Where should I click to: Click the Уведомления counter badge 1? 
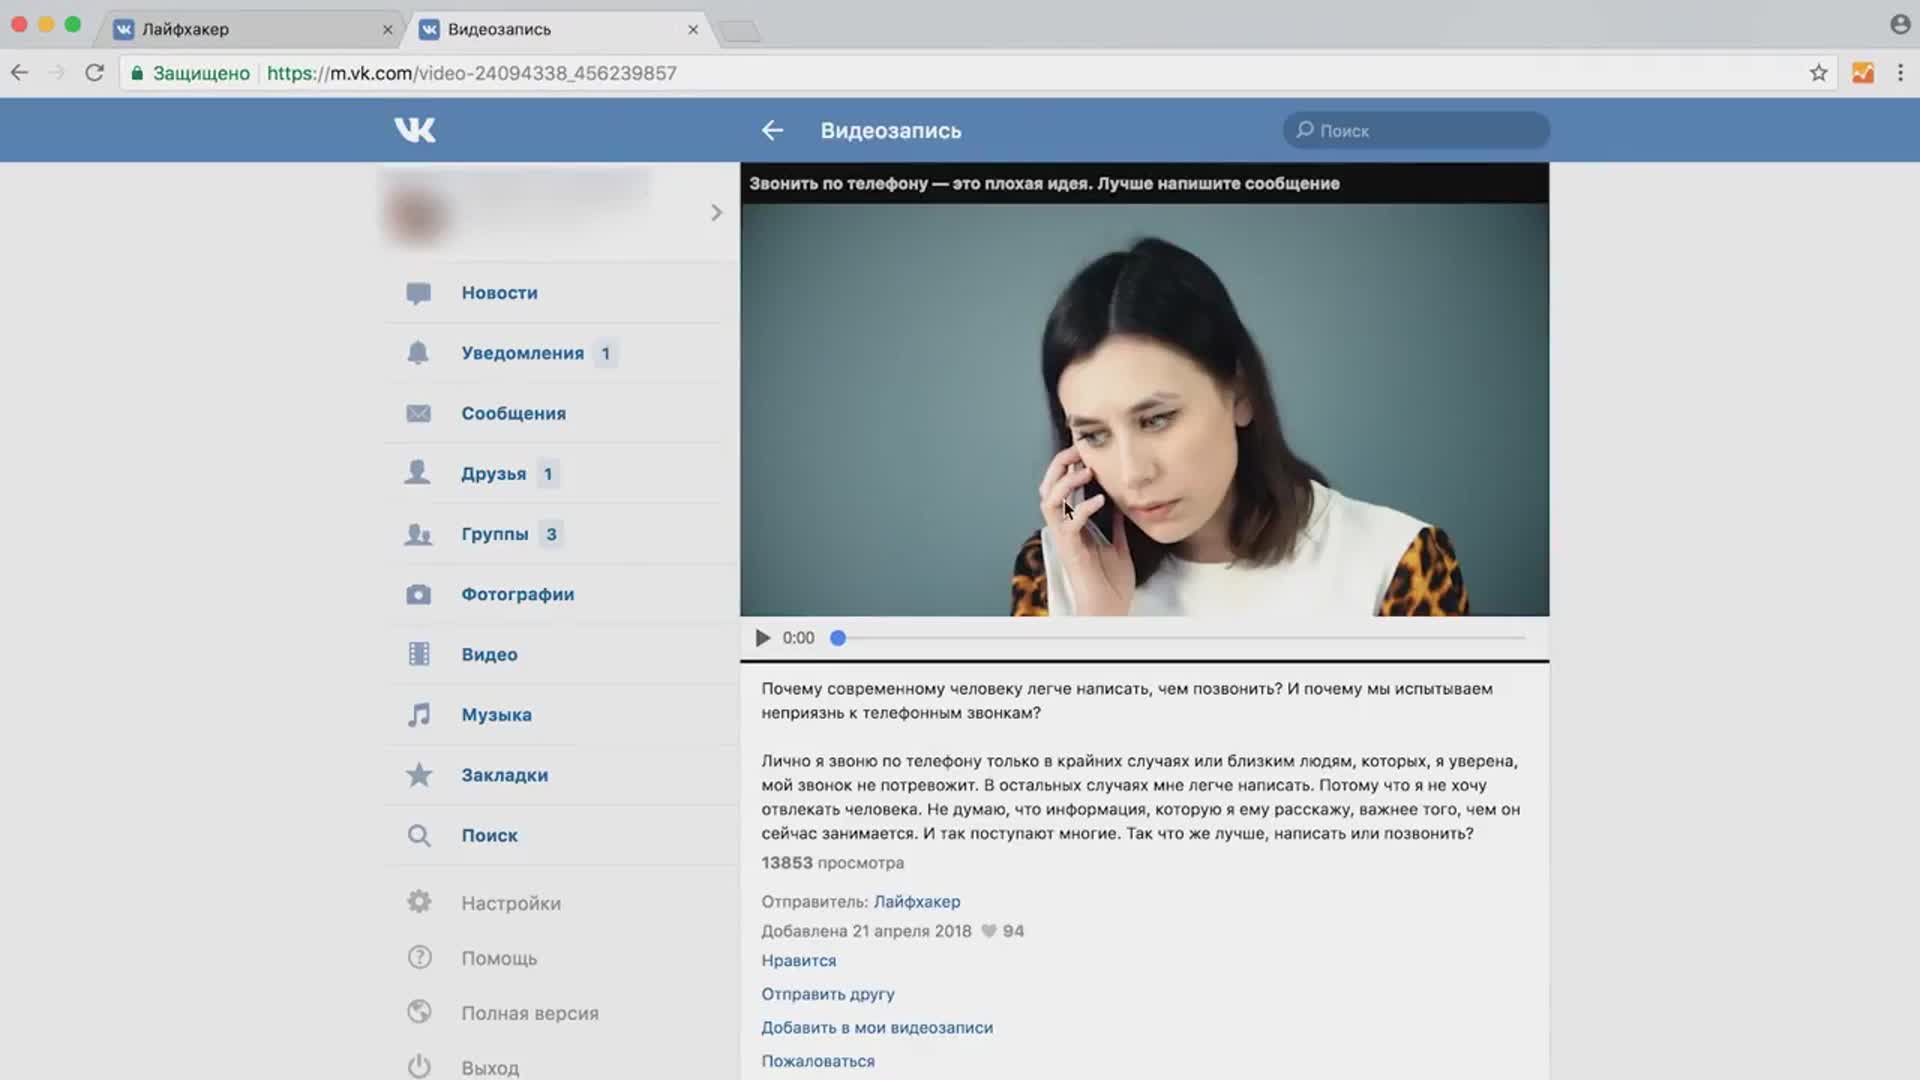pyautogui.click(x=605, y=353)
